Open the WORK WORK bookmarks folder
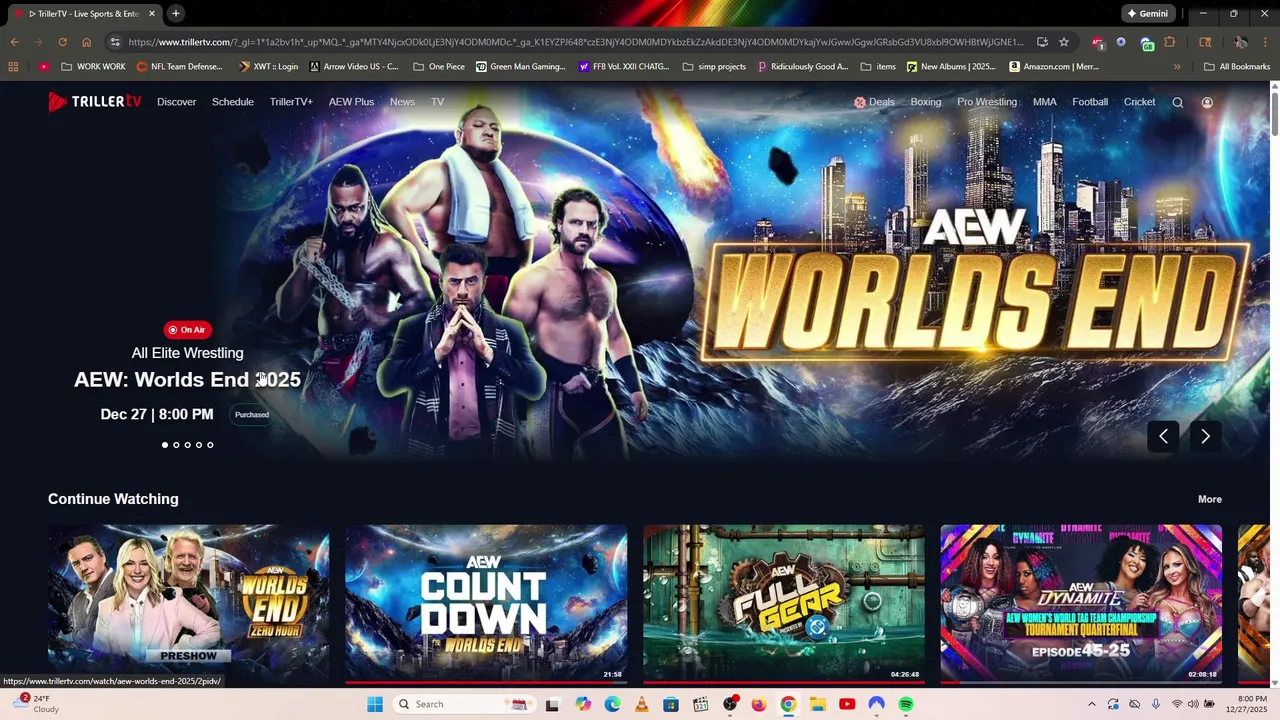Viewport: 1280px width, 720px height. 93,67
